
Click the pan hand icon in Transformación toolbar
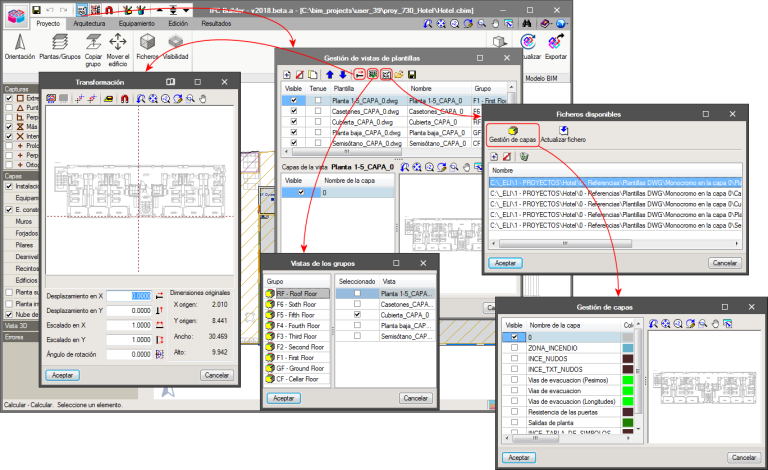click(x=202, y=99)
